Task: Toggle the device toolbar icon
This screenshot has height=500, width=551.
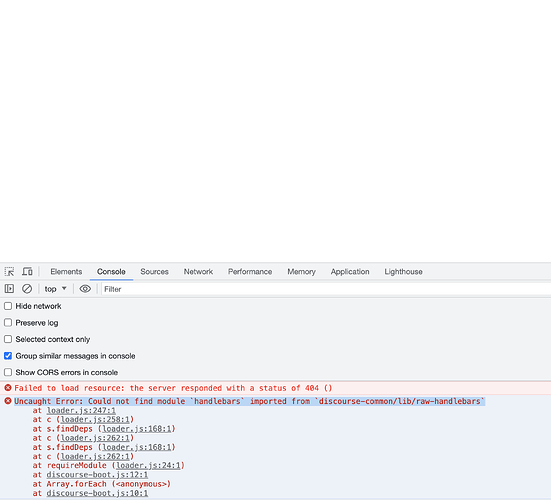Action: (27, 272)
